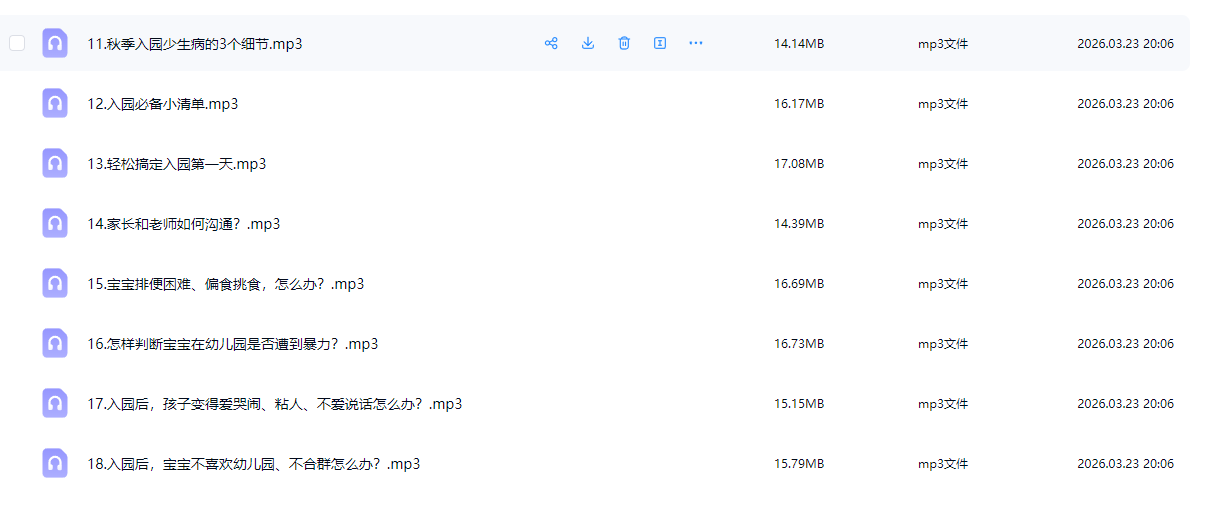Click the headphone icon beside 12.入园必备小清单.mp3
This screenshot has width=1207, height=510.
55,103
